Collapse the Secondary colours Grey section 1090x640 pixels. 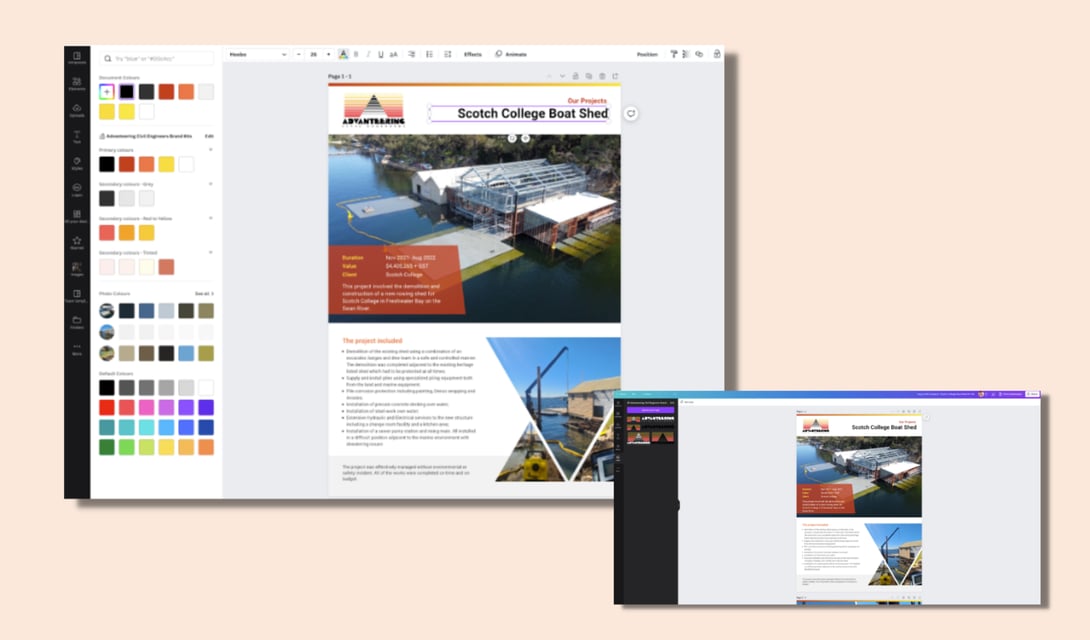[211, 184]
